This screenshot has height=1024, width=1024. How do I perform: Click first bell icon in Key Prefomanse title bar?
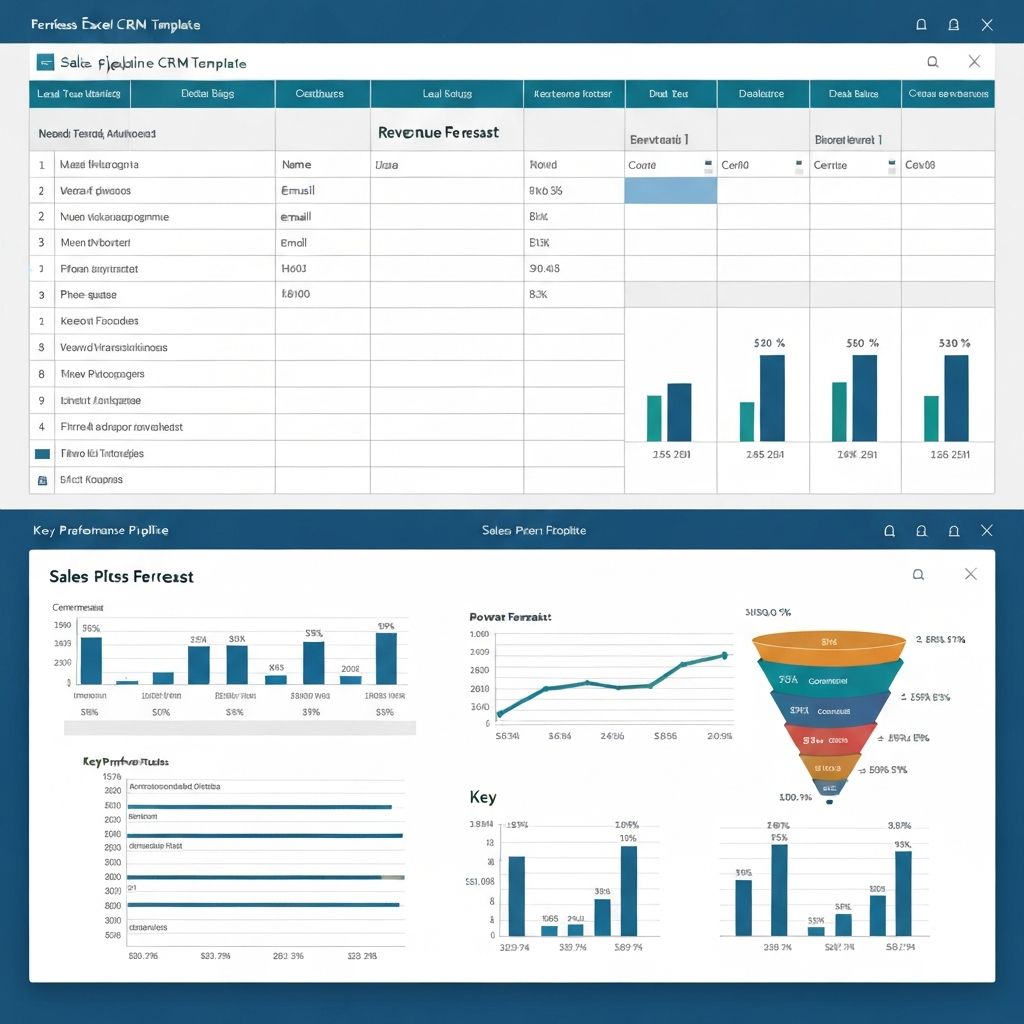[x=889, y=530]
